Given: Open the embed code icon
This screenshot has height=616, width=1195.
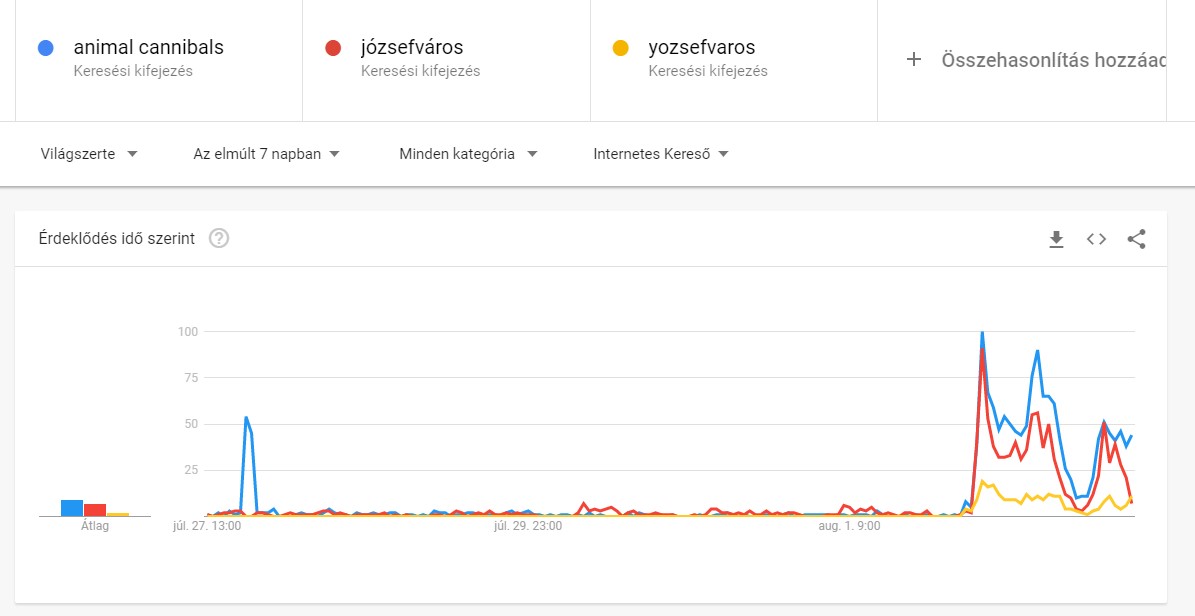Looking at the screenshot, I should (1096, 239).
